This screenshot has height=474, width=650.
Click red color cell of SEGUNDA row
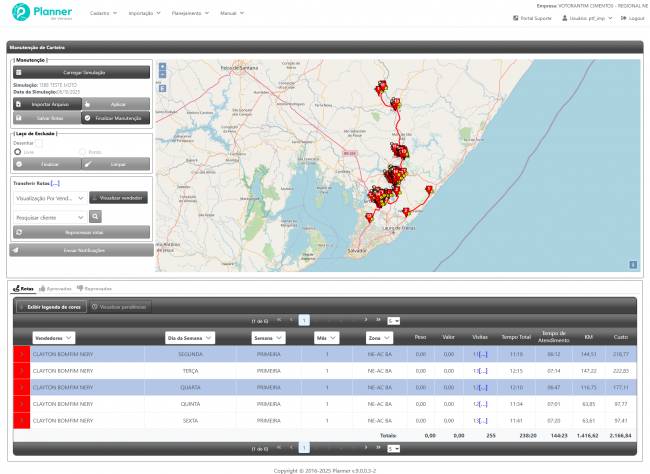[x=21, y=354]
